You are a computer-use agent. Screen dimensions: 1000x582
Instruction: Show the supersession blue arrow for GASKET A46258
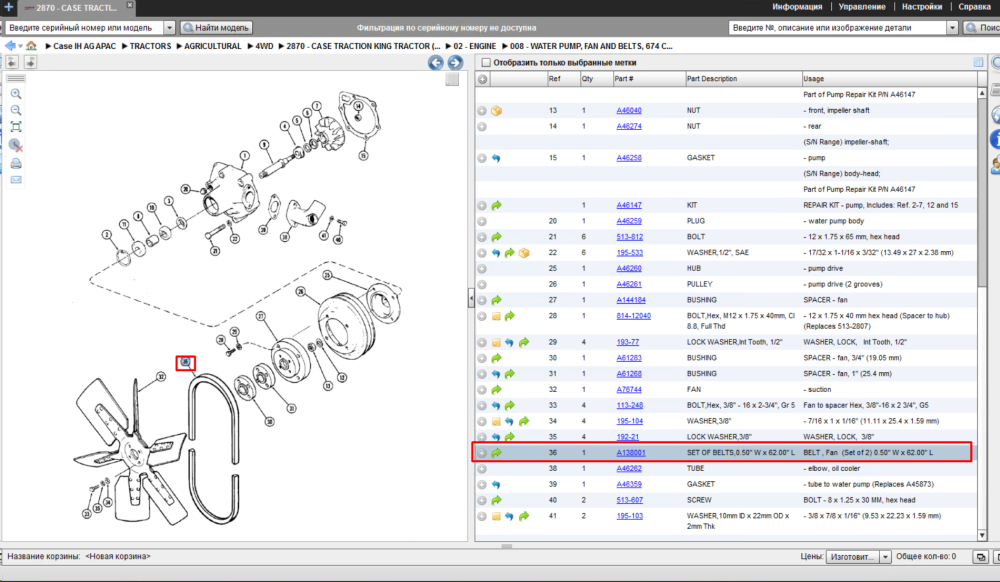(496, 158)
